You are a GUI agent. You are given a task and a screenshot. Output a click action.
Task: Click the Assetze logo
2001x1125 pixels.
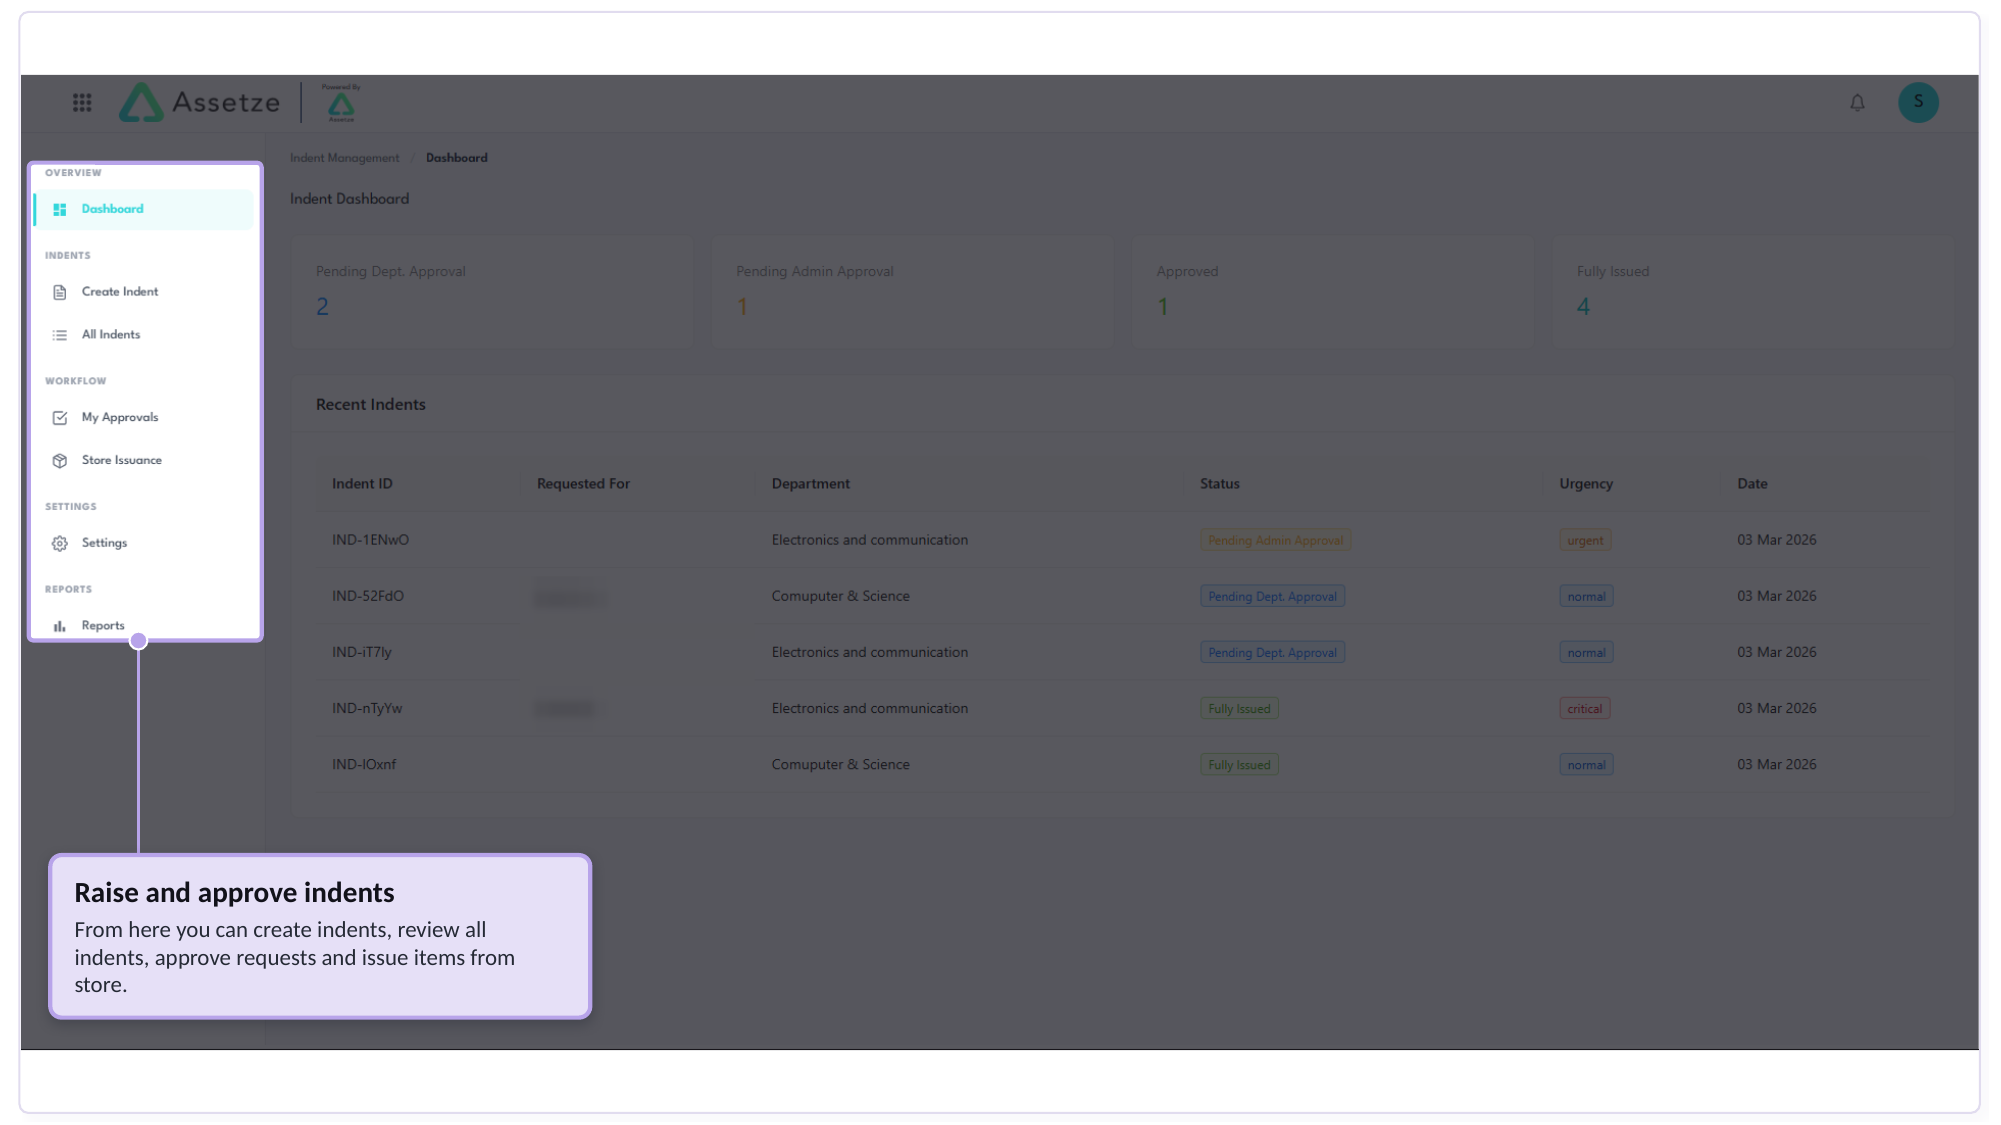pyautogui.click(x=199, y=102)
